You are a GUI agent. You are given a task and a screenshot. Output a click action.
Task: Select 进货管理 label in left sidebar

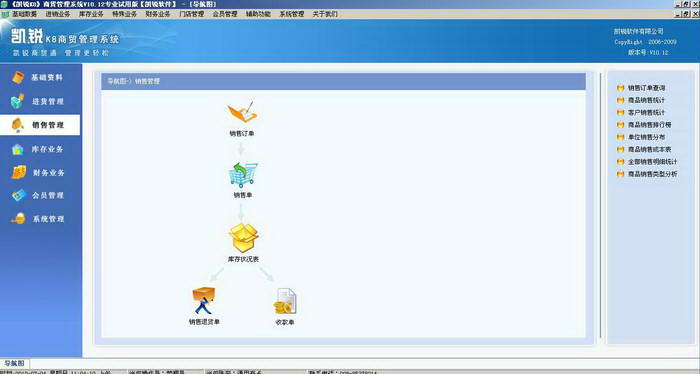click(48, 101)
